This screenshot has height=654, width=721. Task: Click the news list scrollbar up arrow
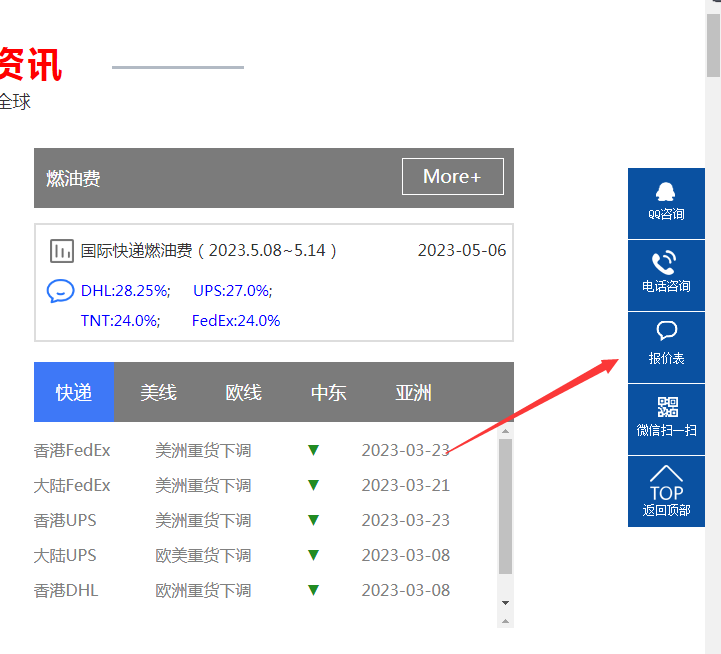point(505,431)
